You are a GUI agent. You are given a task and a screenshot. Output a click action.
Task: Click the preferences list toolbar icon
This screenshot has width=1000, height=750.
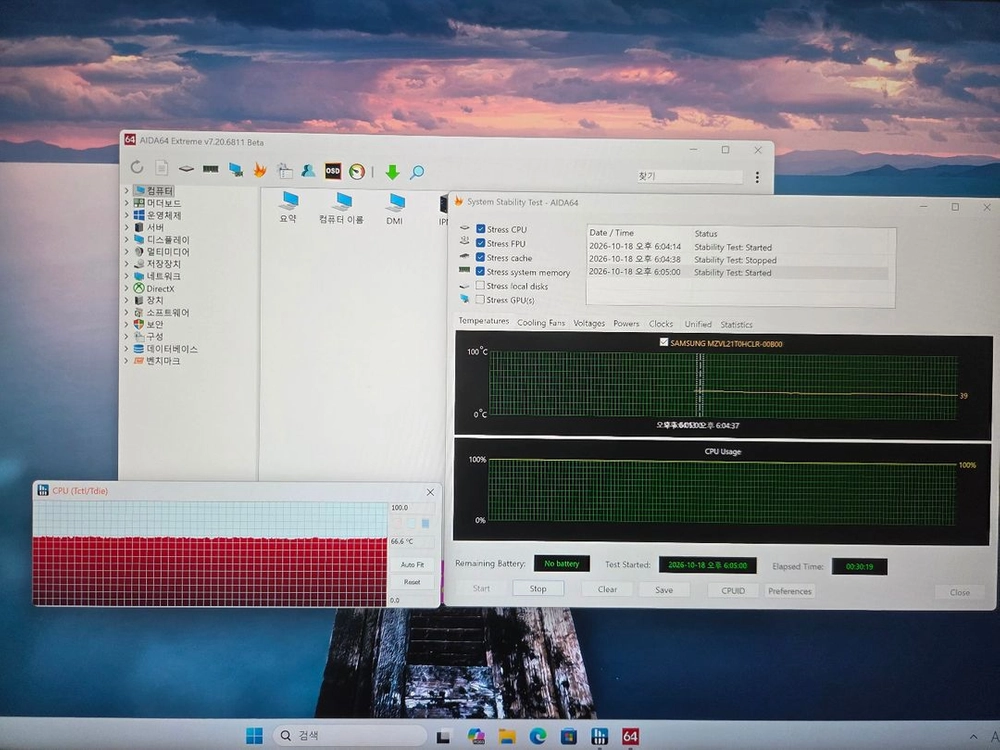[284, 170]
